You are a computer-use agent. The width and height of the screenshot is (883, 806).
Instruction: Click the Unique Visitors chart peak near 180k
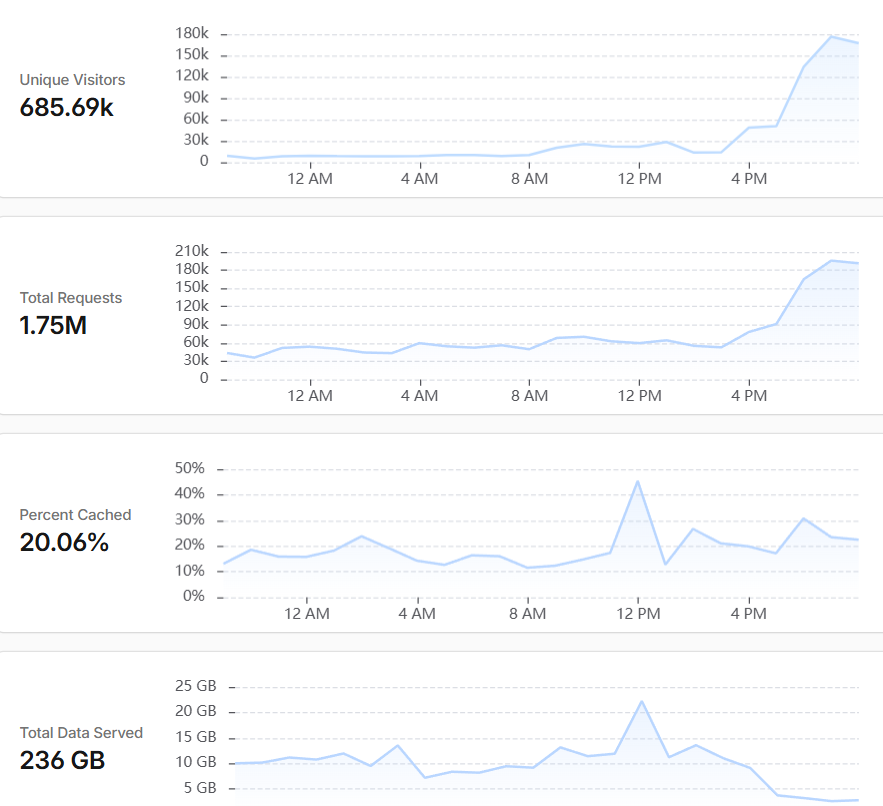click(x=831, y=37)
